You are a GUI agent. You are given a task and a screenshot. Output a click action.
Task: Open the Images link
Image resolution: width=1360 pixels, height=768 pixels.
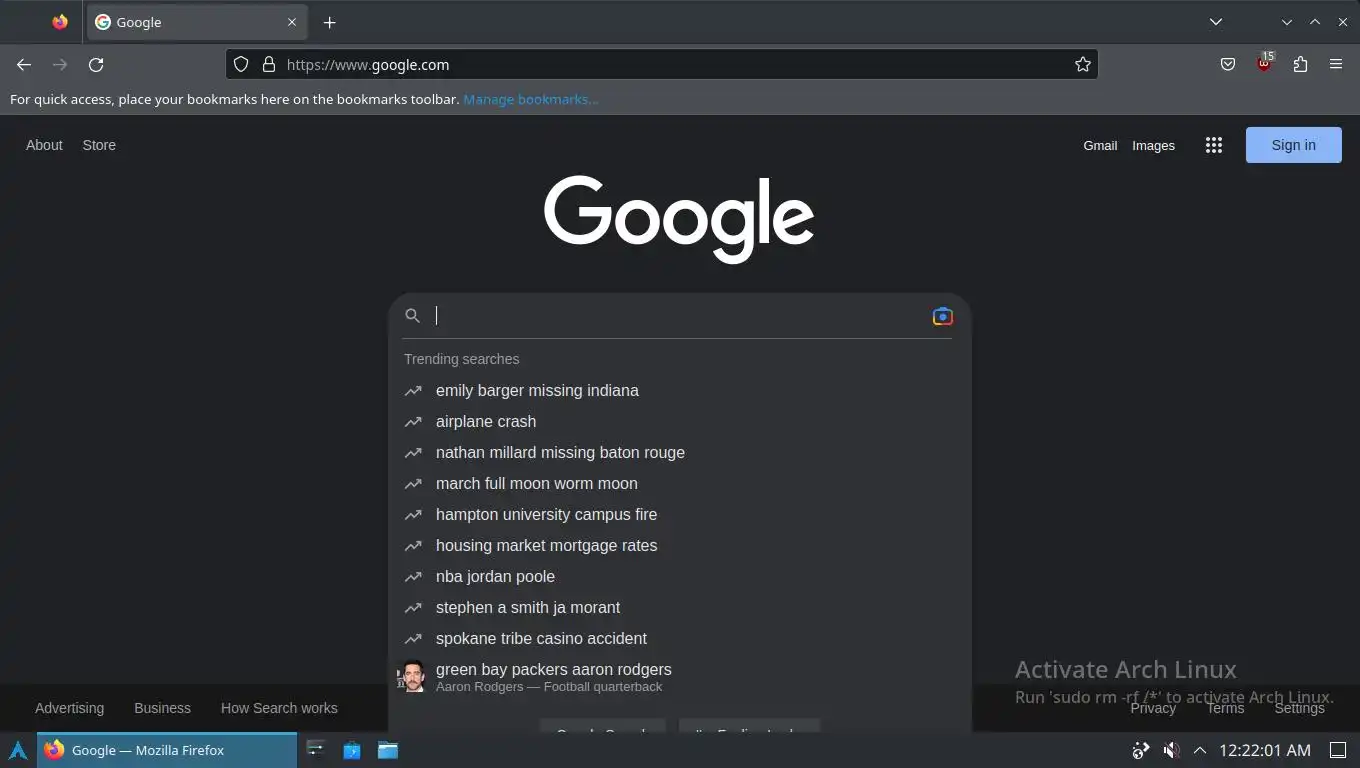pos(1153,146)
